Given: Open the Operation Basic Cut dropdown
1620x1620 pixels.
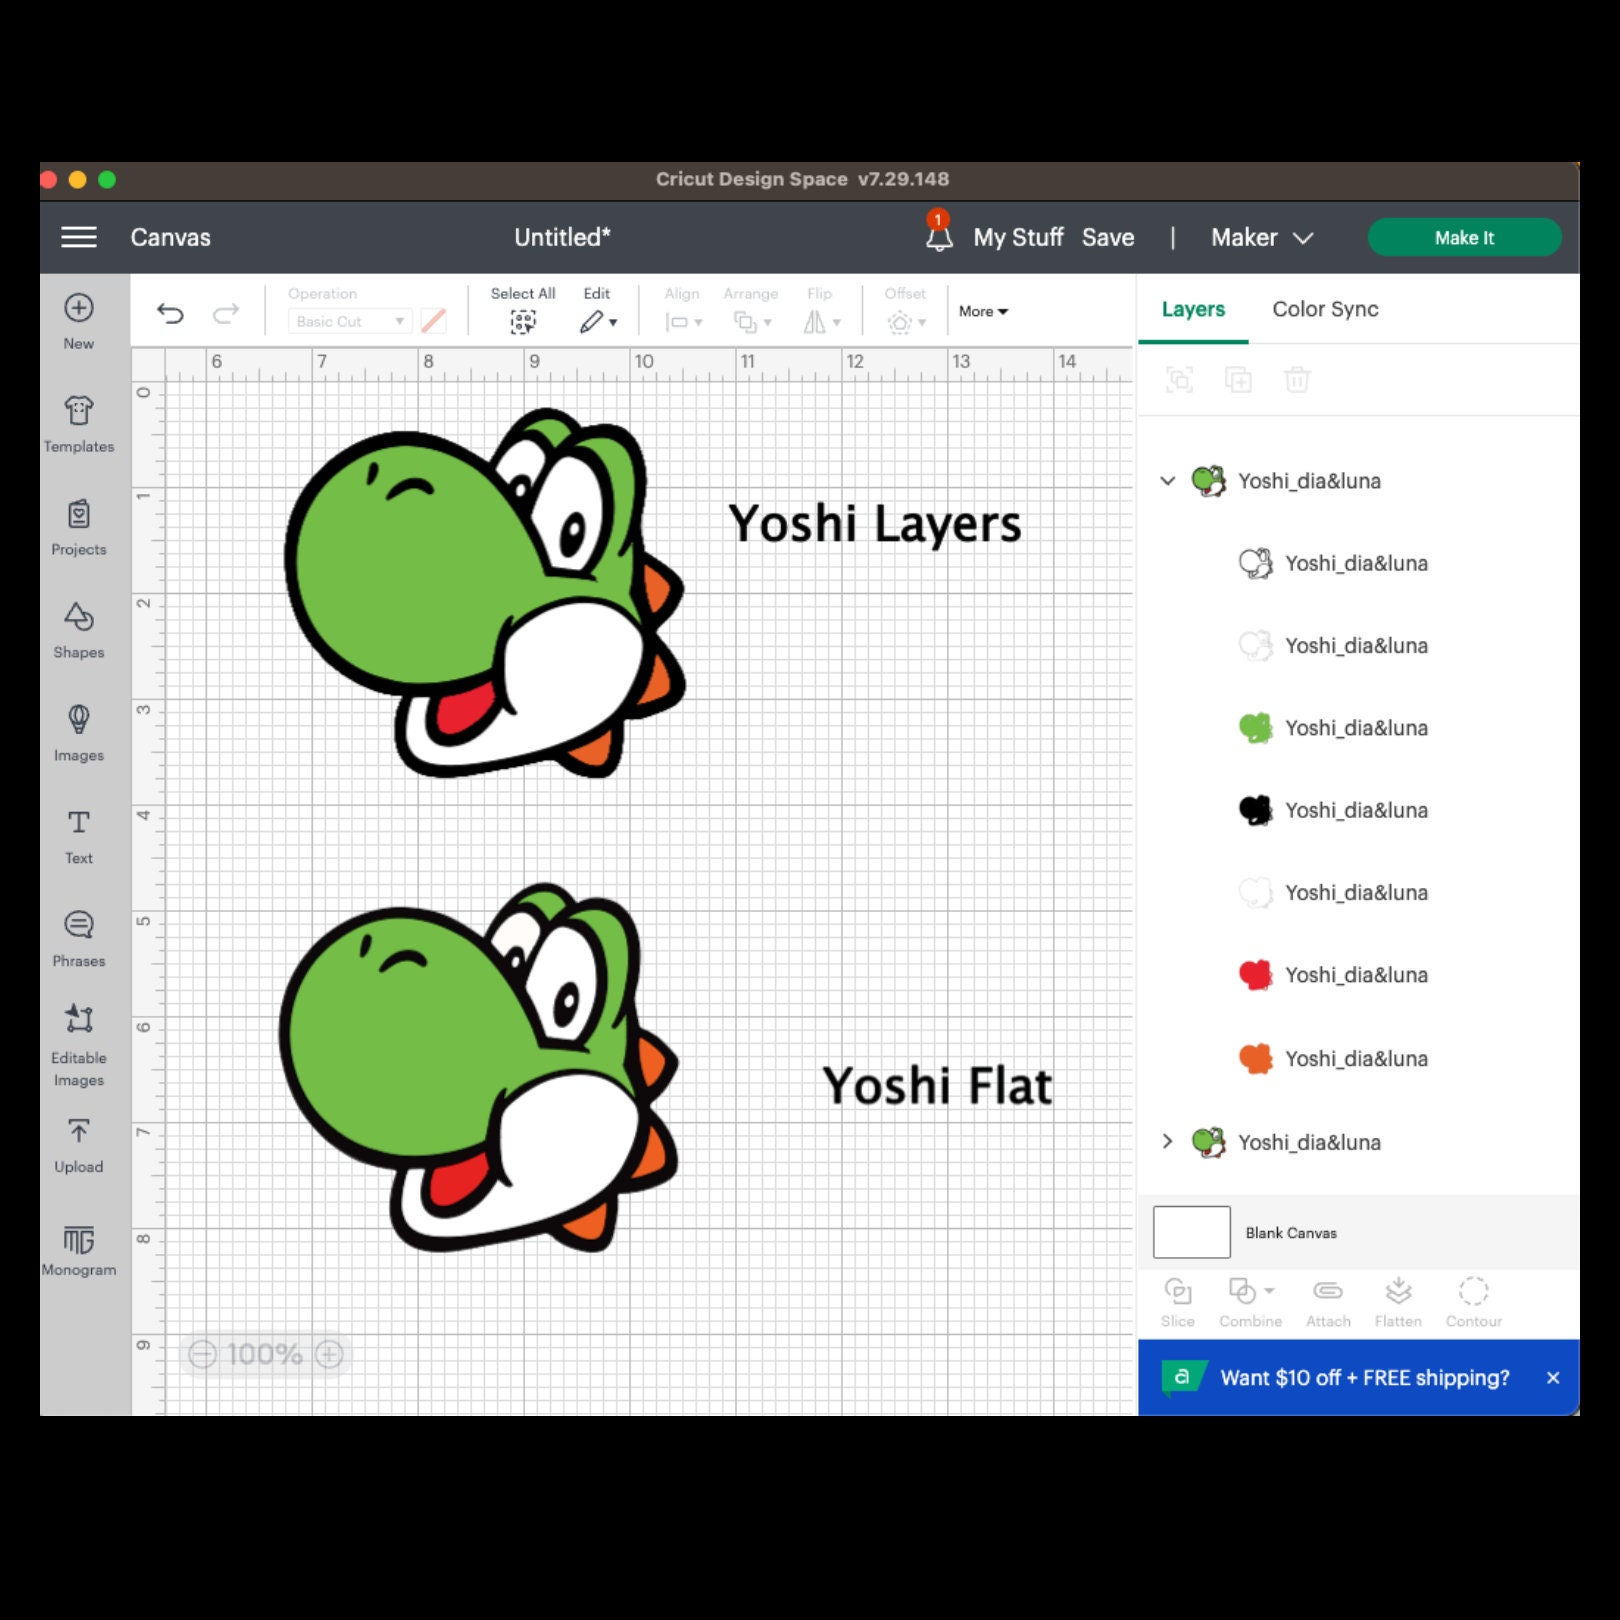Looking at the screenshot, I should 350,321.
